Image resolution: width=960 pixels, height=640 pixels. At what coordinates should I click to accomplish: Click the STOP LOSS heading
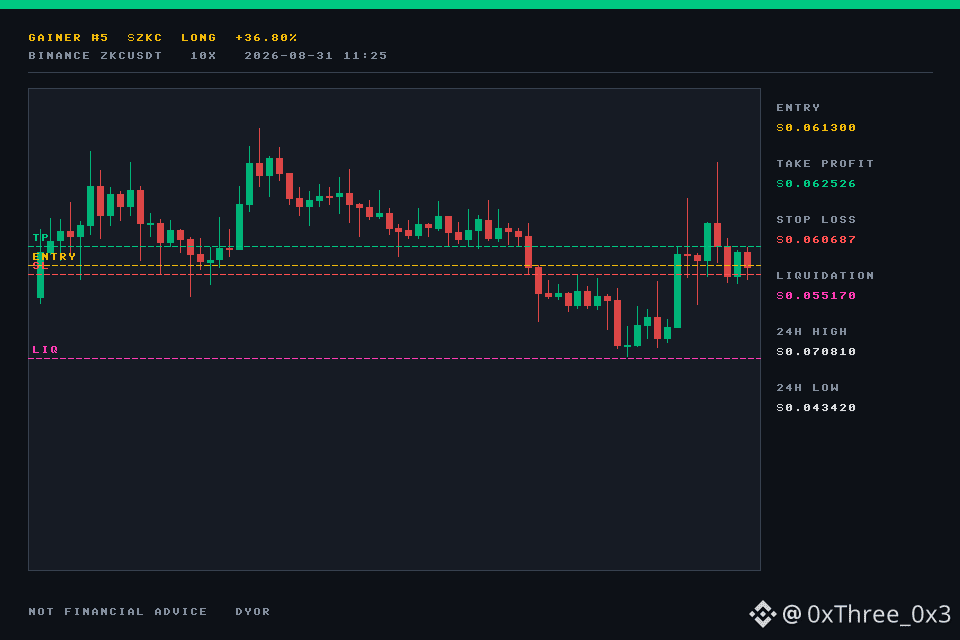pos(816,219)
